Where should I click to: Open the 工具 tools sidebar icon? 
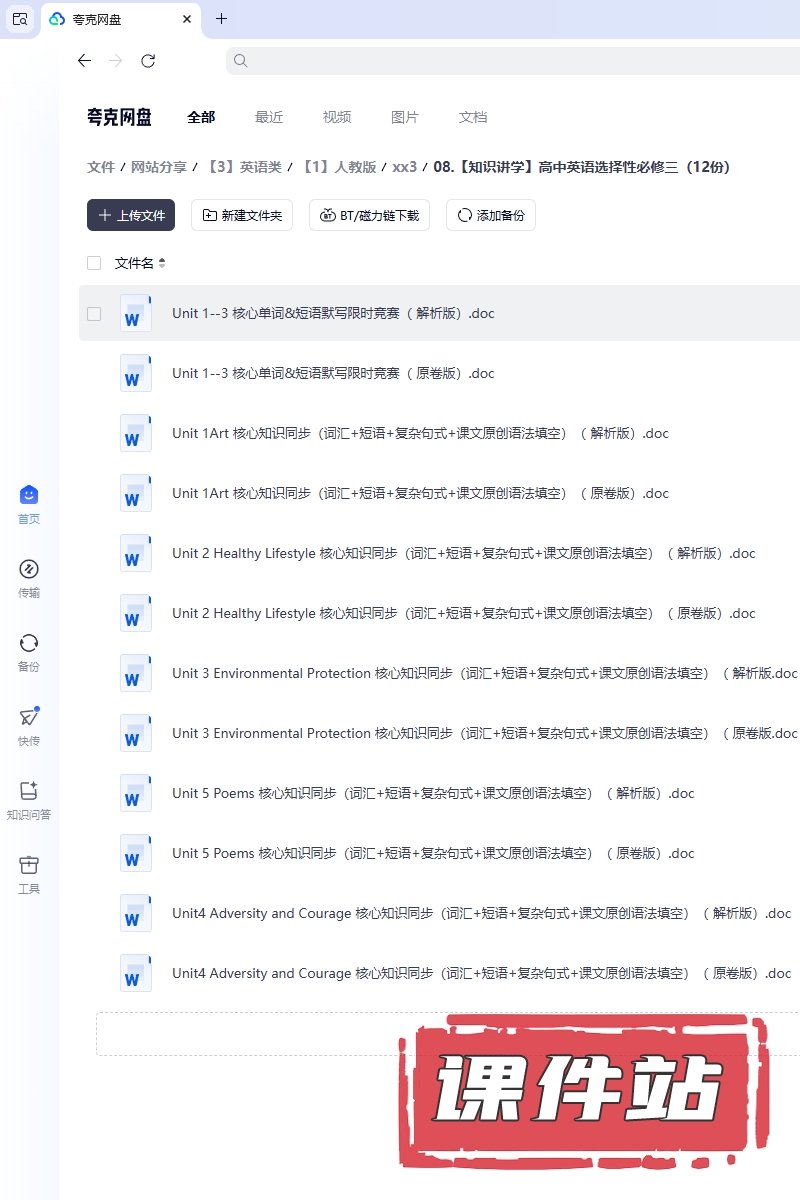click(x=29, y=865)
